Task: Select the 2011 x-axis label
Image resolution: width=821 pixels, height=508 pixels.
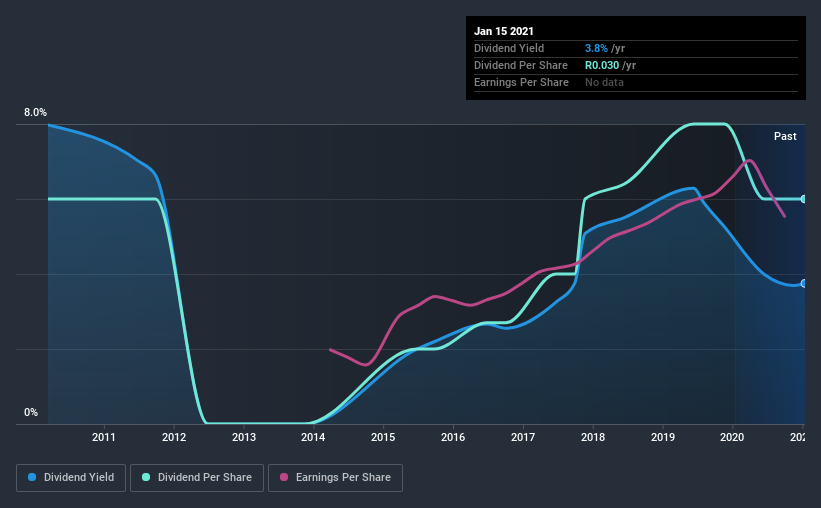Action: click(104, 437)
